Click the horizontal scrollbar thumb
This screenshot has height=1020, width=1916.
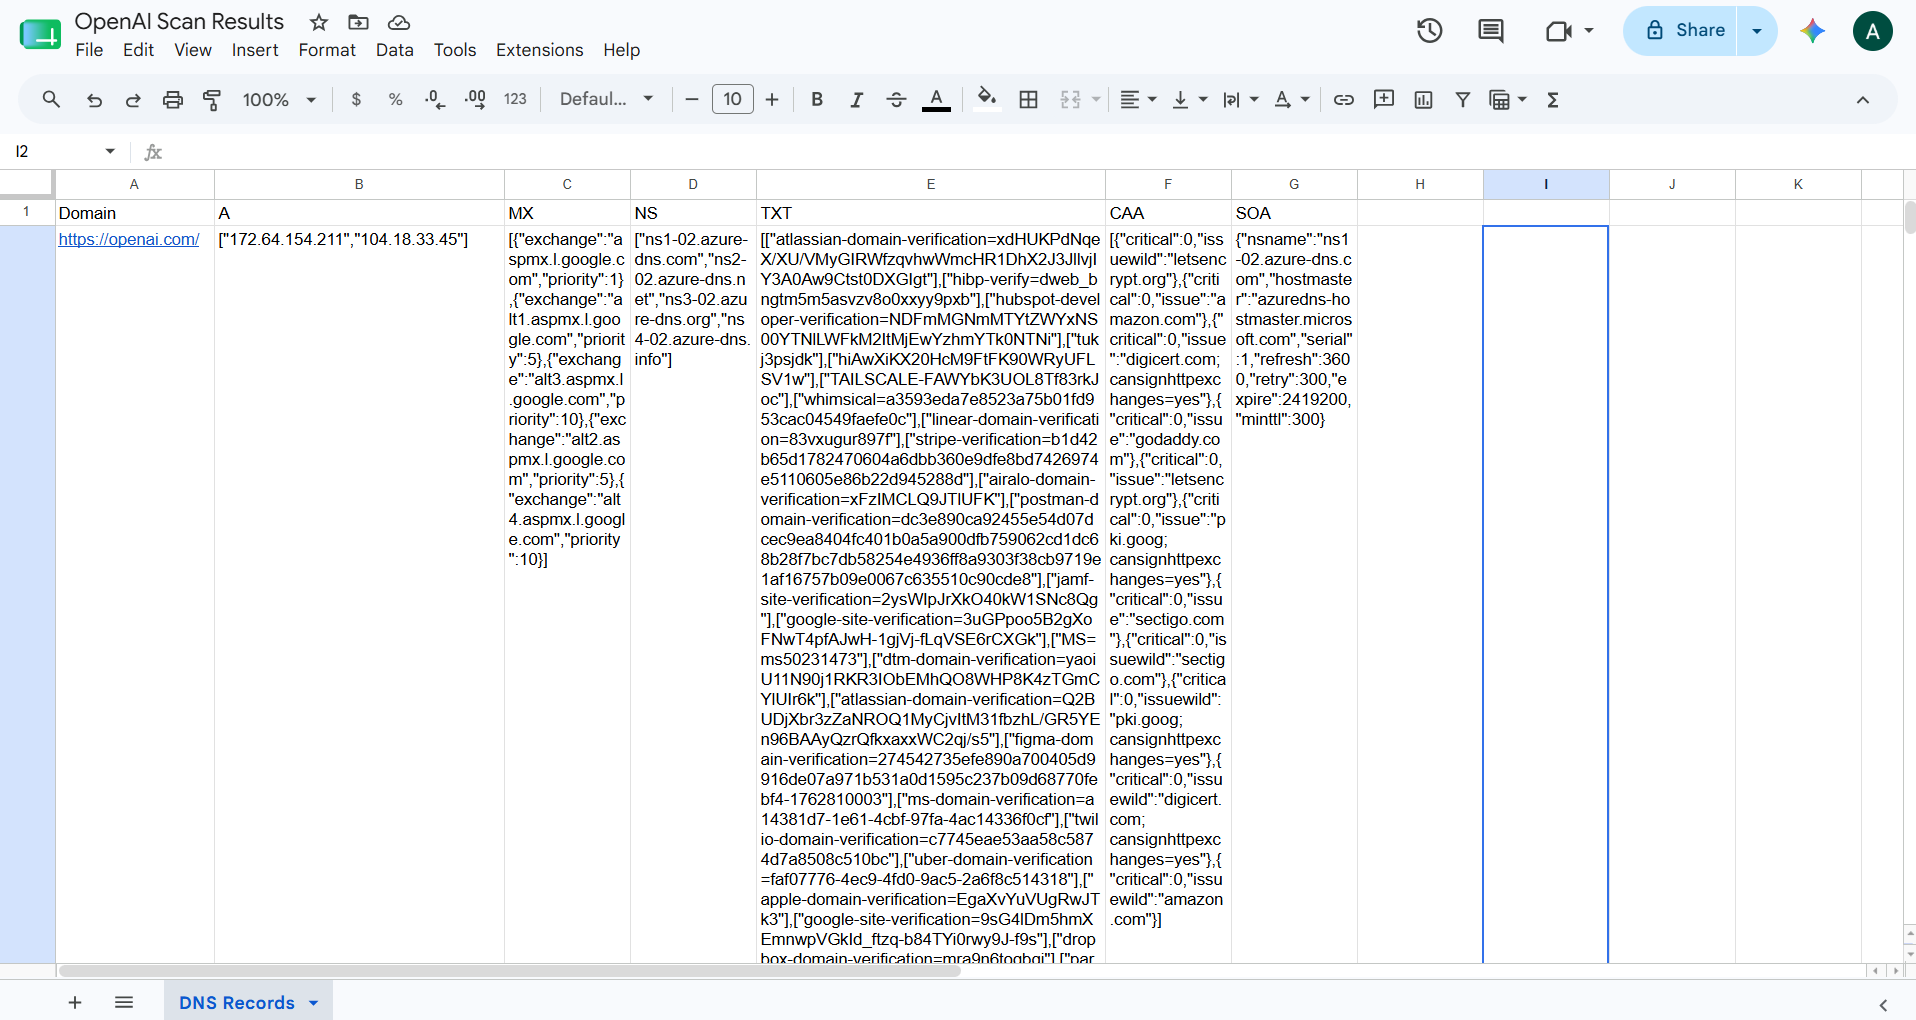[510, 971]
